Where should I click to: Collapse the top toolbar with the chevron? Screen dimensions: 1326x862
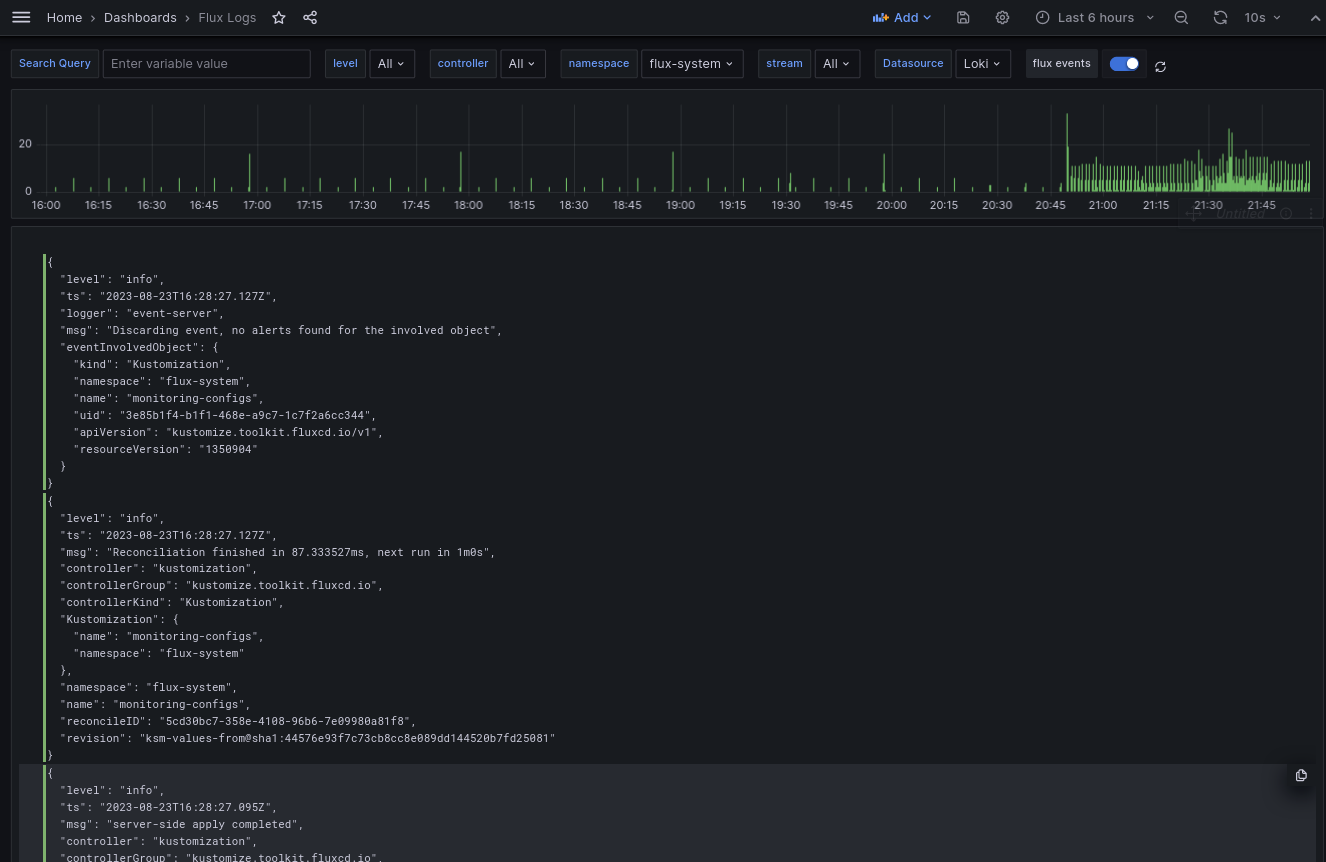[x=1315, y=17]
